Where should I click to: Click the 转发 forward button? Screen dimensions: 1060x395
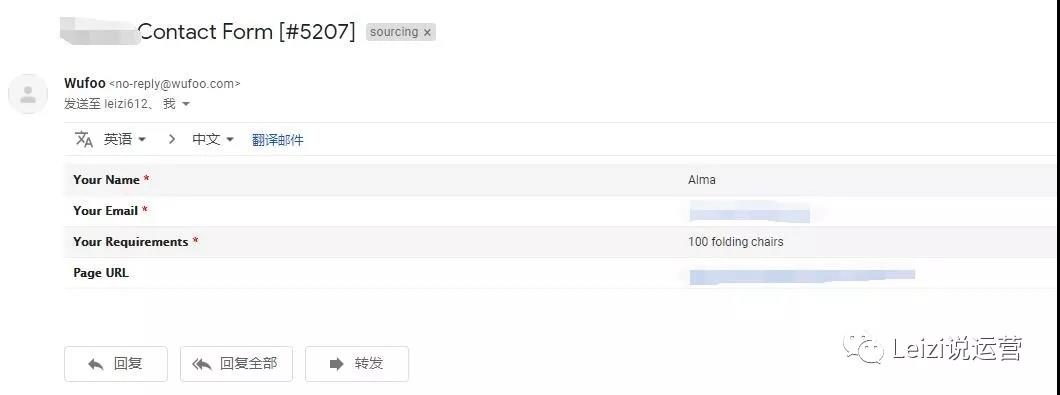357,364
